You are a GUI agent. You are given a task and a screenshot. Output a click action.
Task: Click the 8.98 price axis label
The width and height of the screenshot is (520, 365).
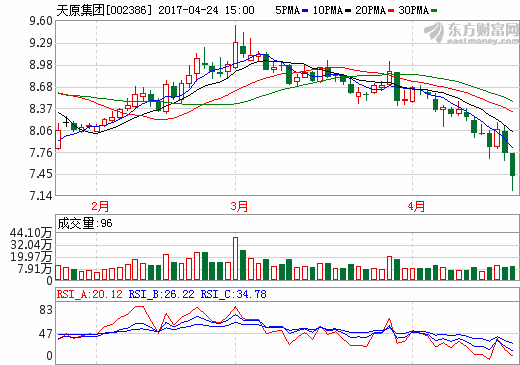(x=41, y=65)
